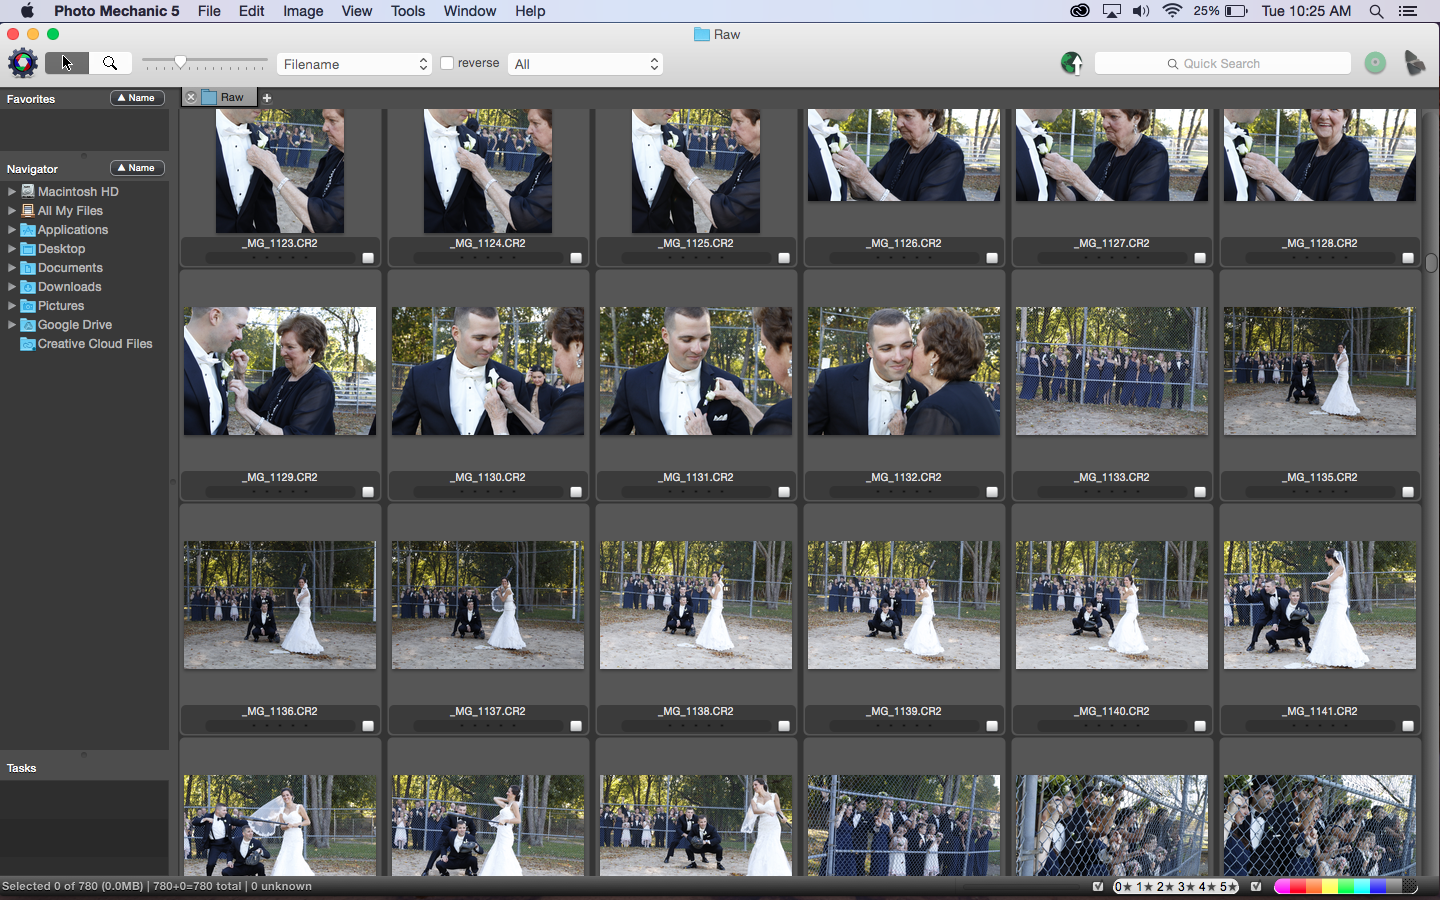The height and width of the screenshot is (900, 1440).
Task: Expand the Desktop folder tree
Action: (12, 249)
